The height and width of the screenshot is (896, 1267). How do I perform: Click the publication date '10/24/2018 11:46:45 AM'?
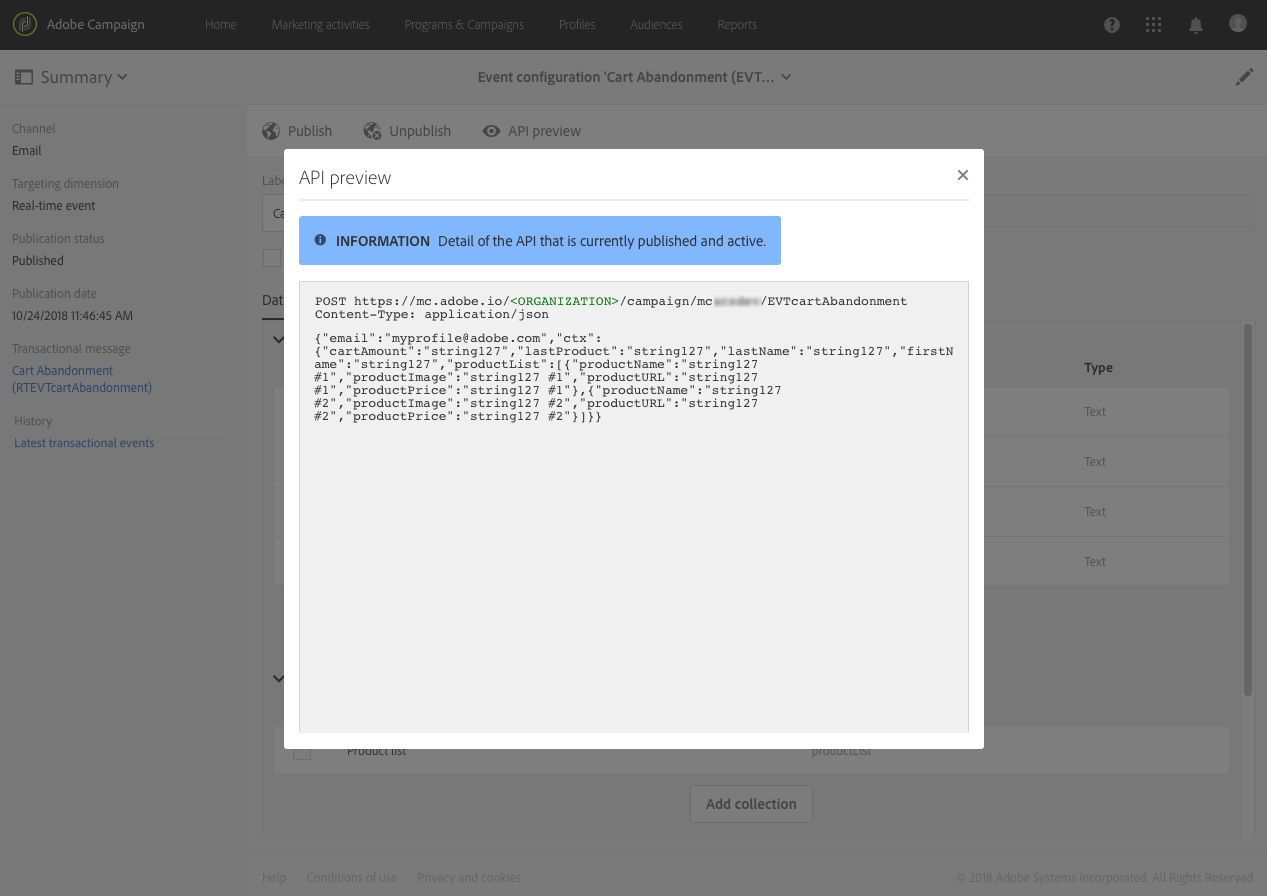tap(72, 316)
